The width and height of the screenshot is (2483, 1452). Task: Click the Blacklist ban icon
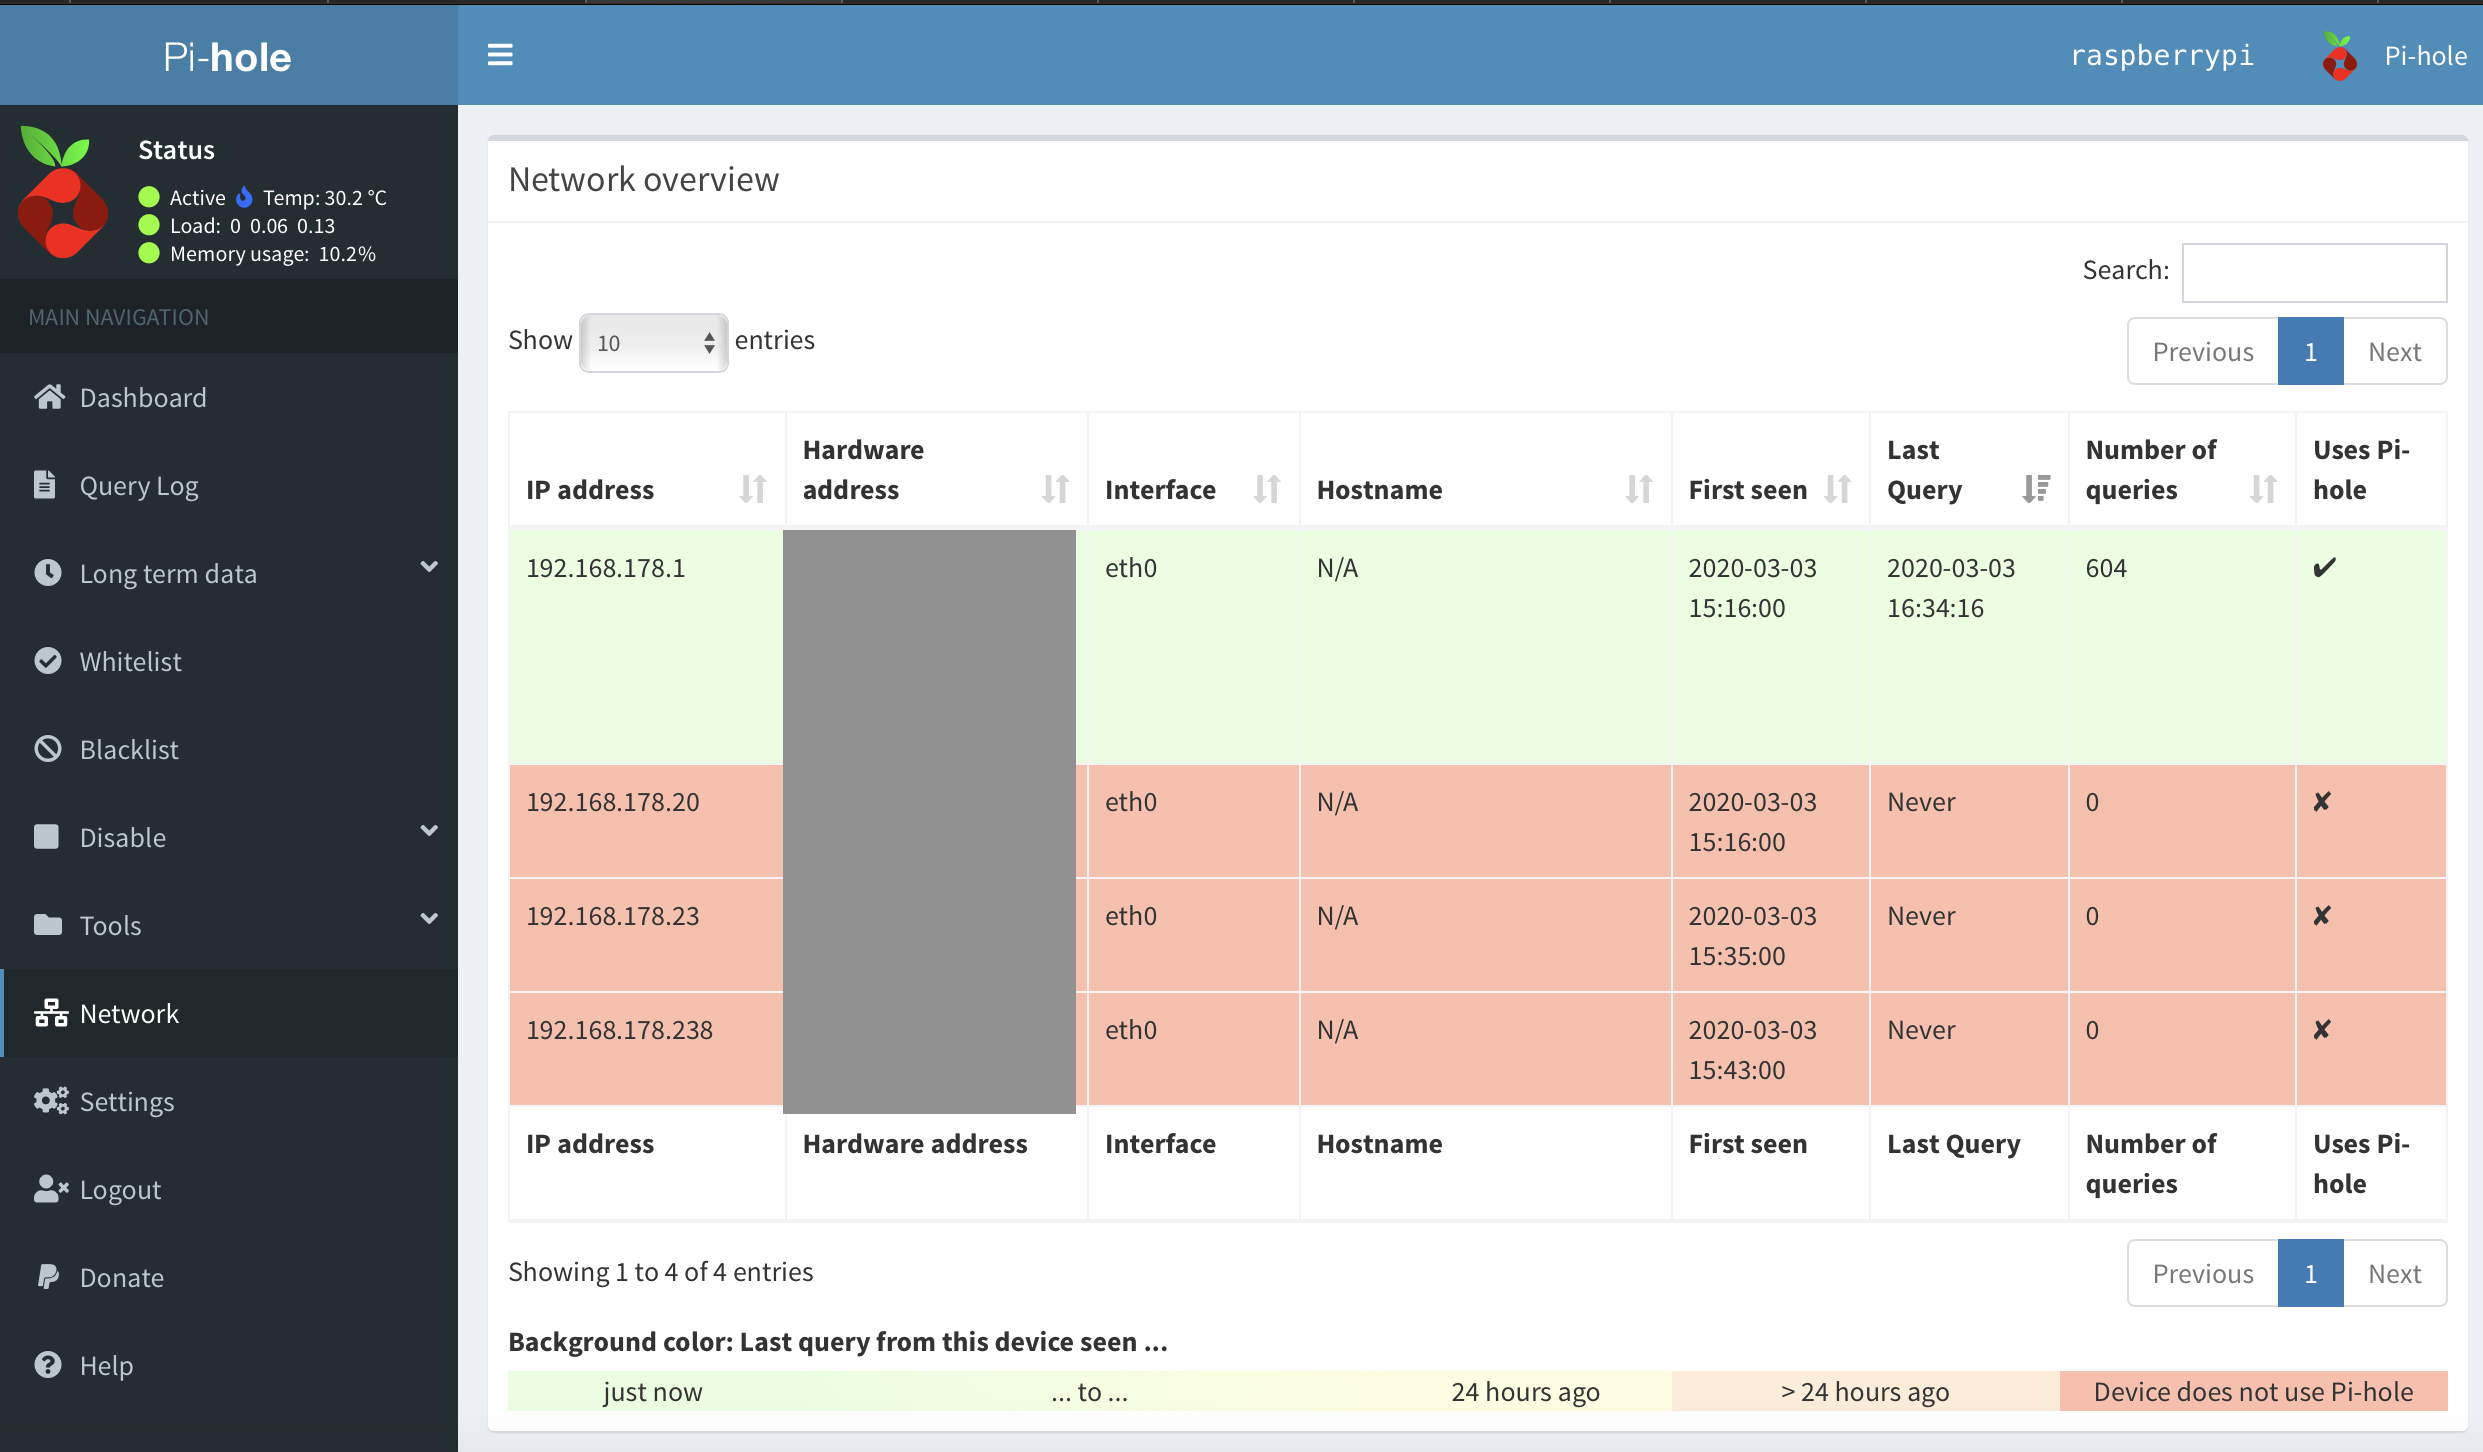click(x=48, y=749)
